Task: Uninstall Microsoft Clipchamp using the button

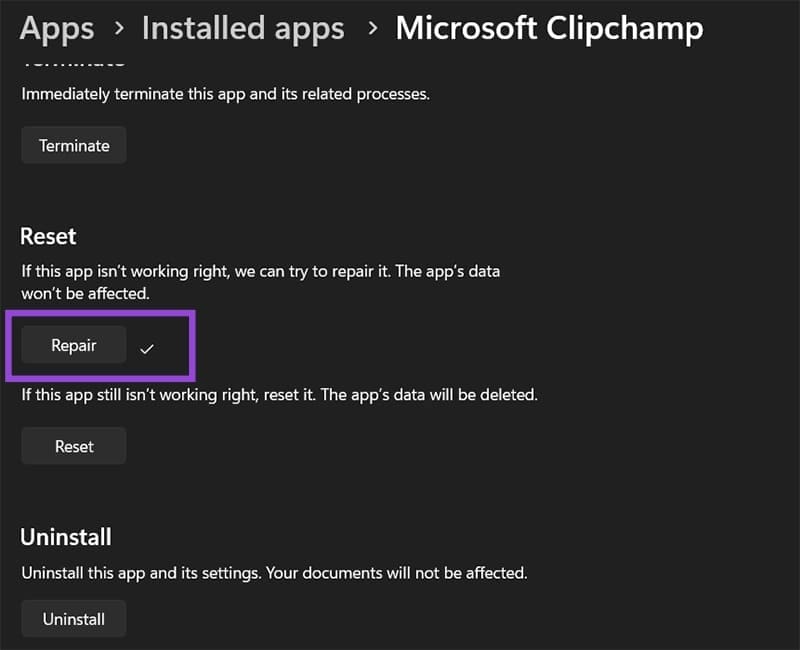Action: tap(74, 619)
